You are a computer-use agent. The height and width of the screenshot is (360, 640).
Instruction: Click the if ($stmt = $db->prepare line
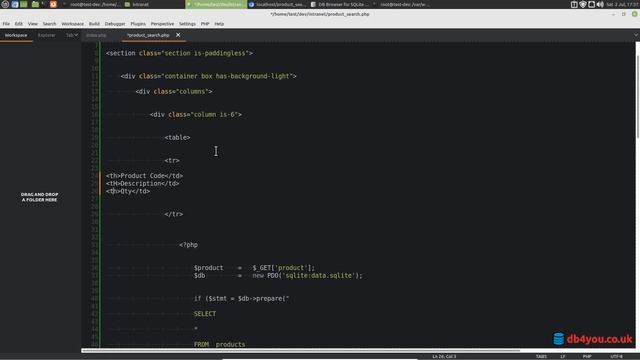click(241, 298)
